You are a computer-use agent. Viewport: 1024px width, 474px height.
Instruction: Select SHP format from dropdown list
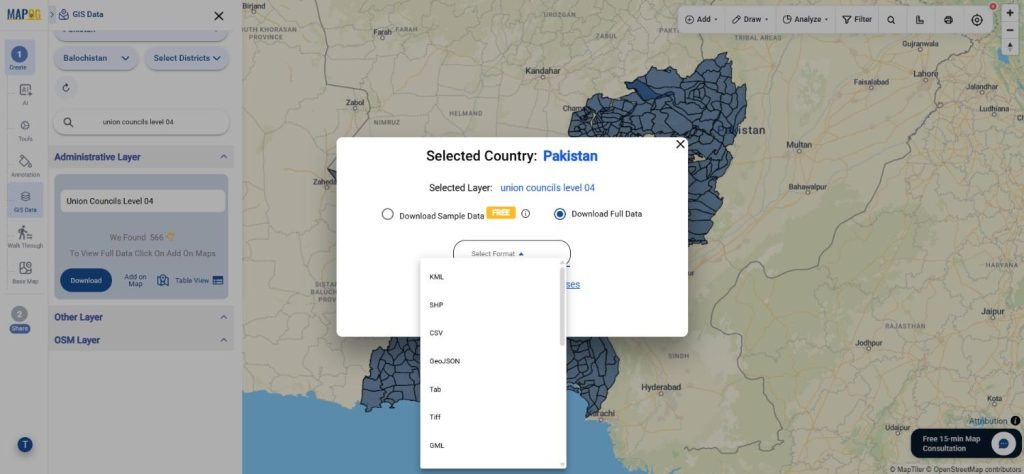pos(492,305)
